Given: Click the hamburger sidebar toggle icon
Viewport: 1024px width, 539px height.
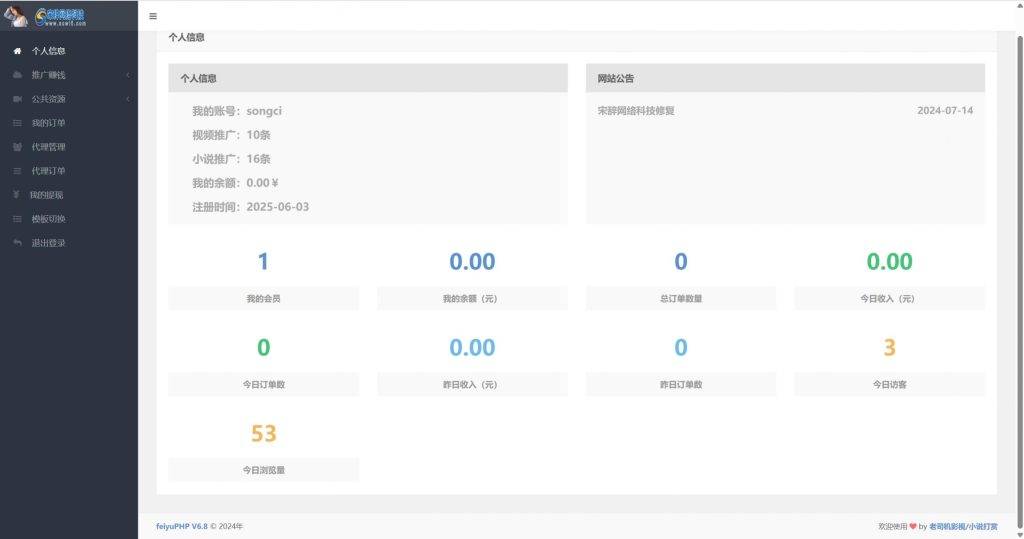Looking at the screenshot, I should (153, 16).
